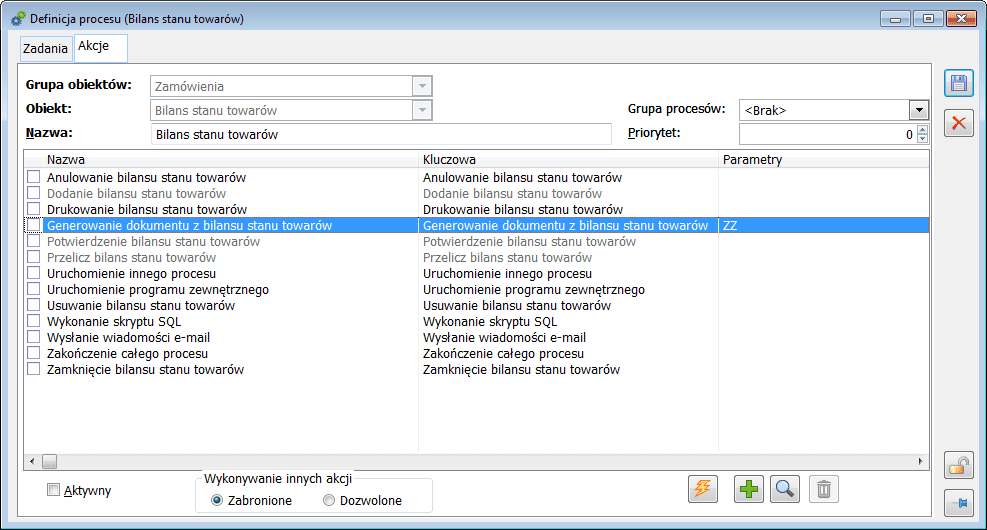987x530 pixels.
Task: Select Potwierdzenie bilansu stanu towarów in Nazwa column
Action: click(154, 242)
